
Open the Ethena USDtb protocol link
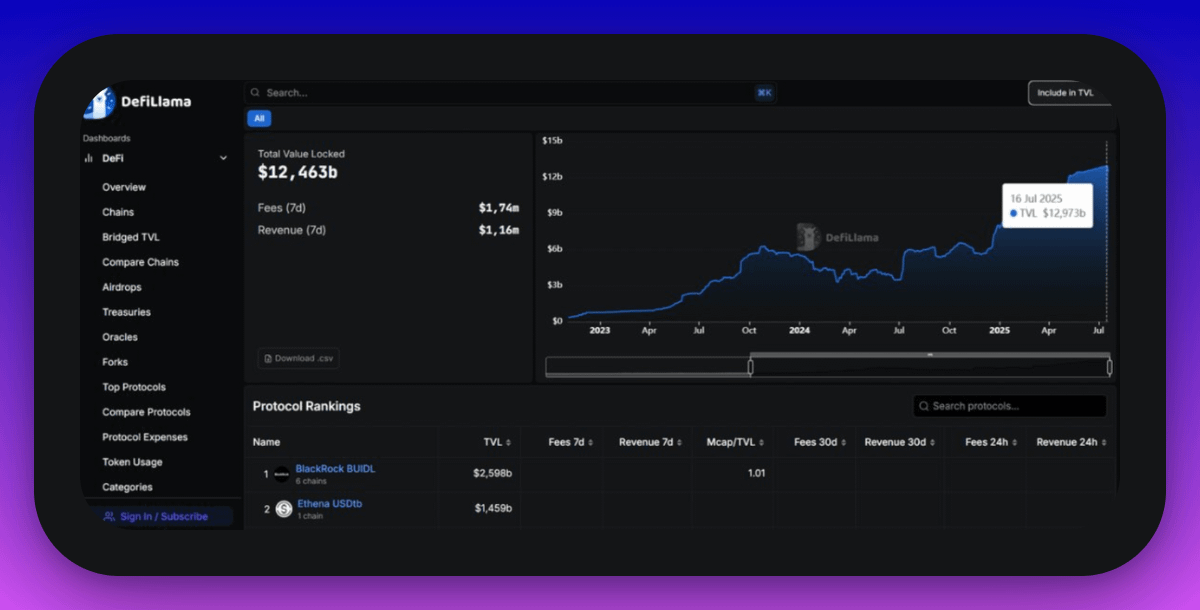(x=330, y=503)
